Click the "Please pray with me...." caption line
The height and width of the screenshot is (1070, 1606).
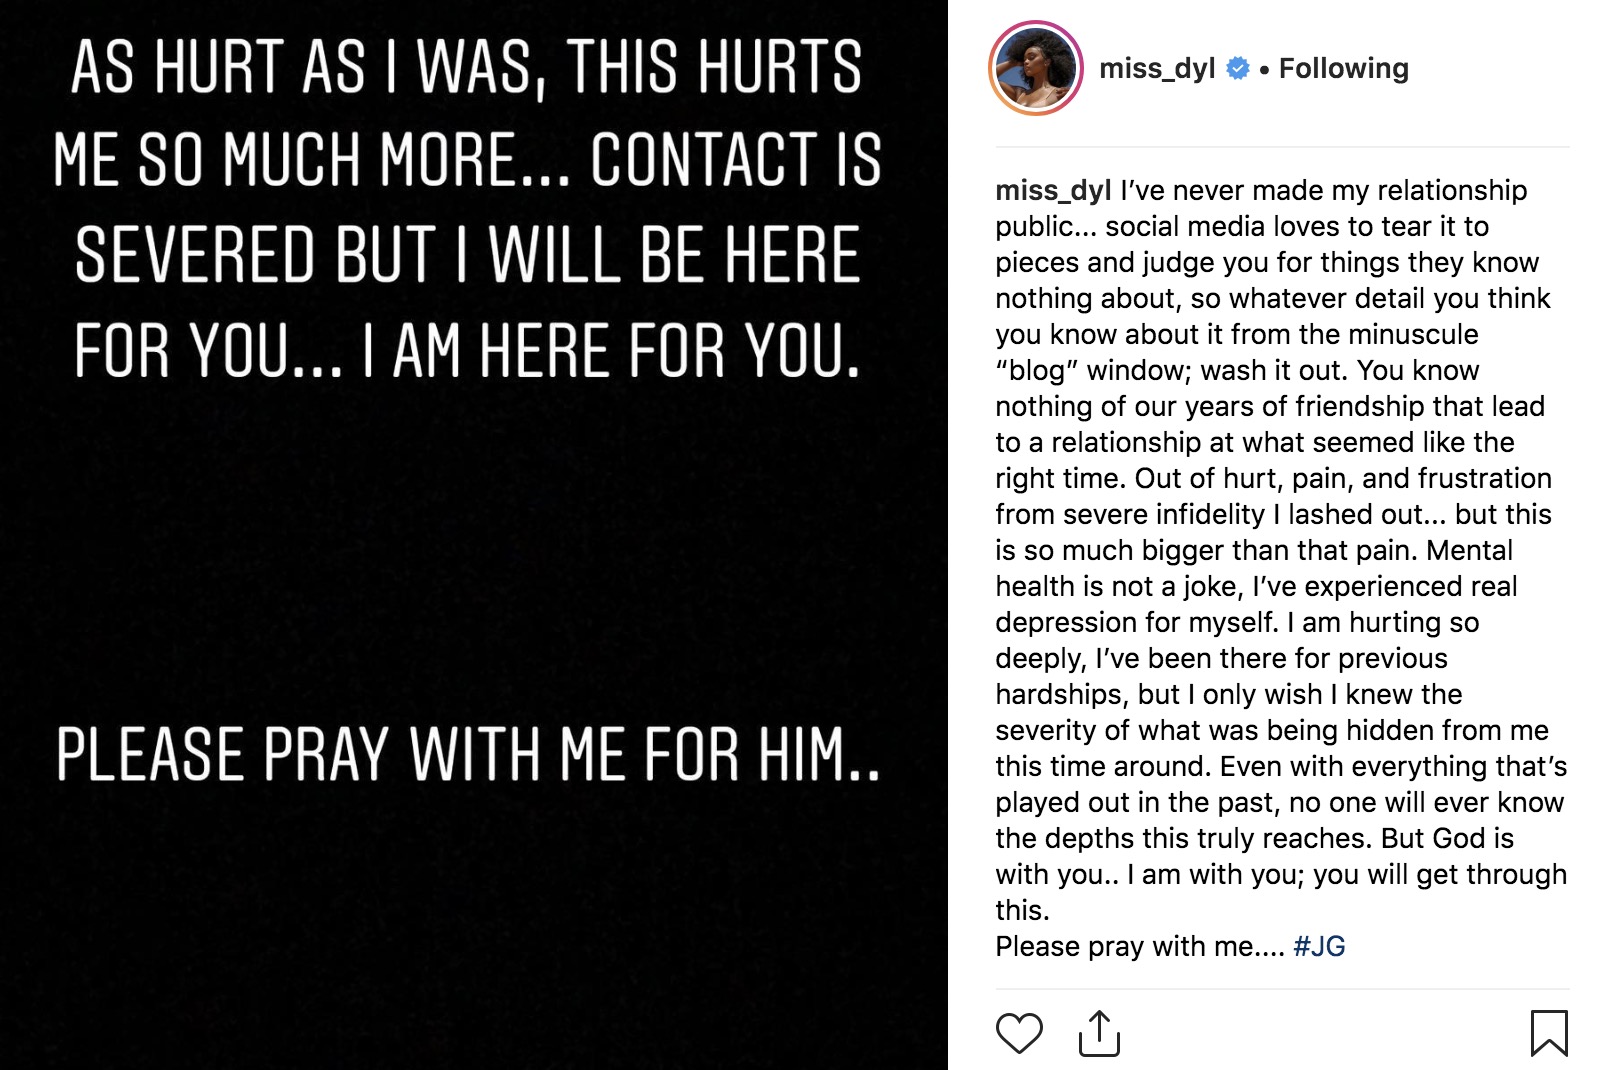pos(1139,946)
